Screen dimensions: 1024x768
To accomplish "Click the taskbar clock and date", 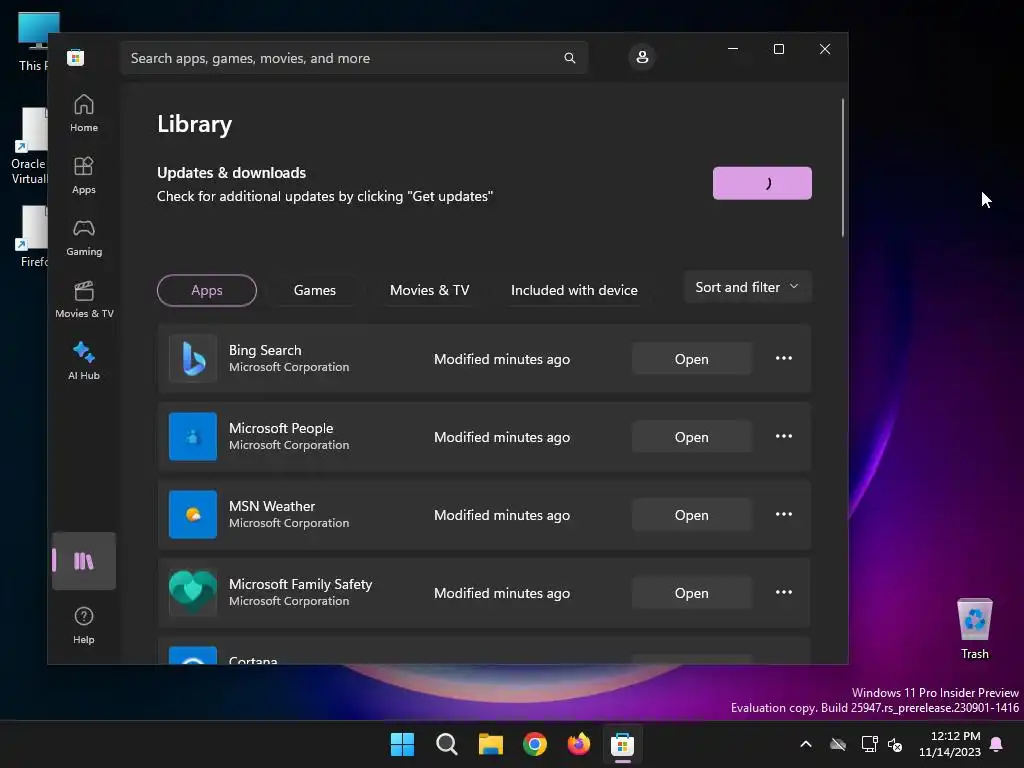I will [950, 744].
